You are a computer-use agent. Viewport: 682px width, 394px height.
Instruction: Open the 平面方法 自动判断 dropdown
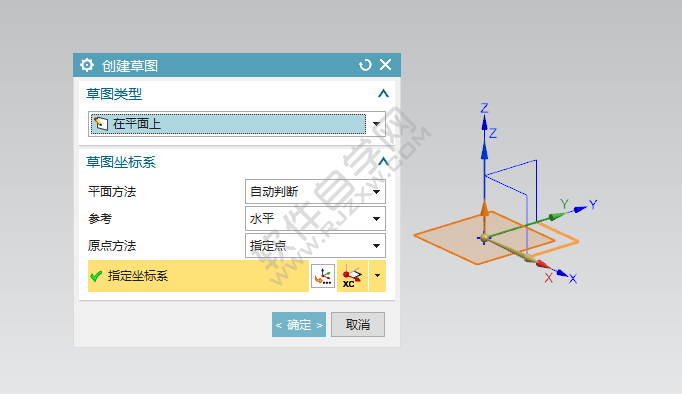(315, 191)
